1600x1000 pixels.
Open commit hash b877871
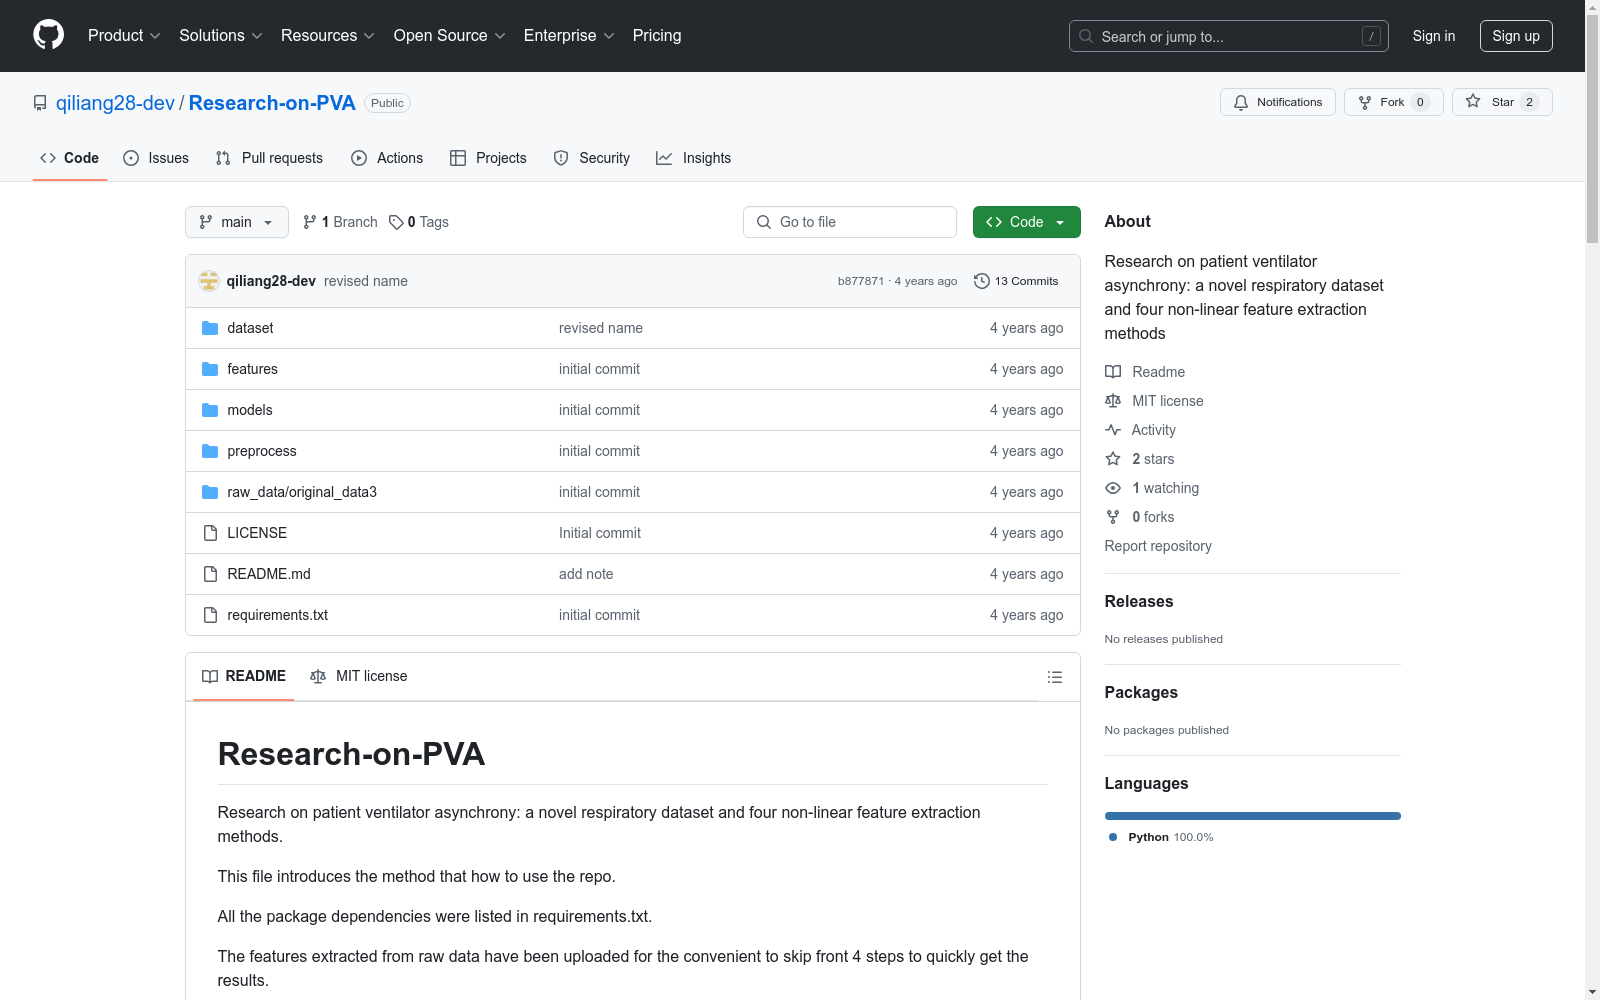(x=861, y=281)
